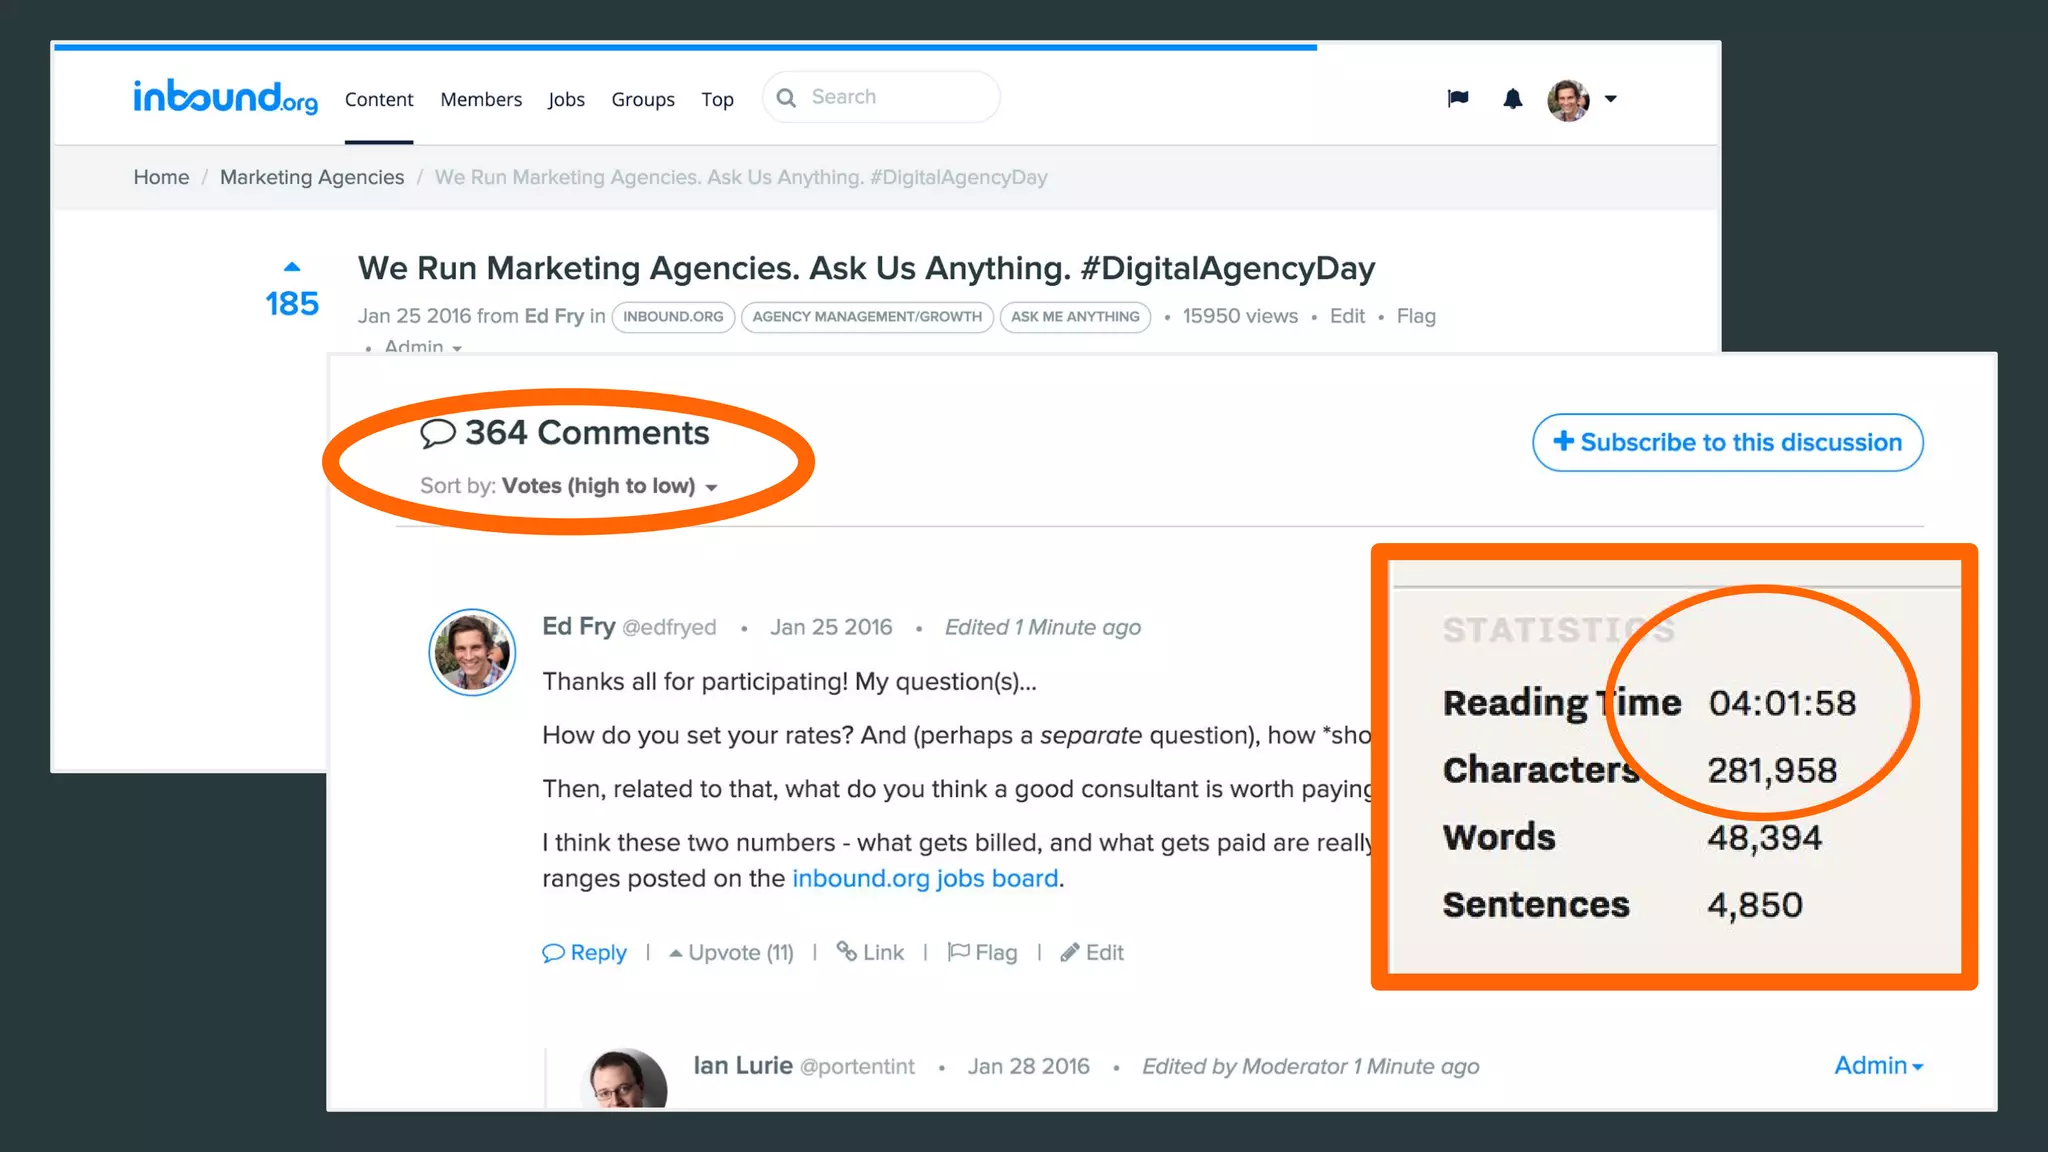Upvote the post with arrow above 185
The width and height of the screenshot is (2048, 1152).
click(292, 267)
